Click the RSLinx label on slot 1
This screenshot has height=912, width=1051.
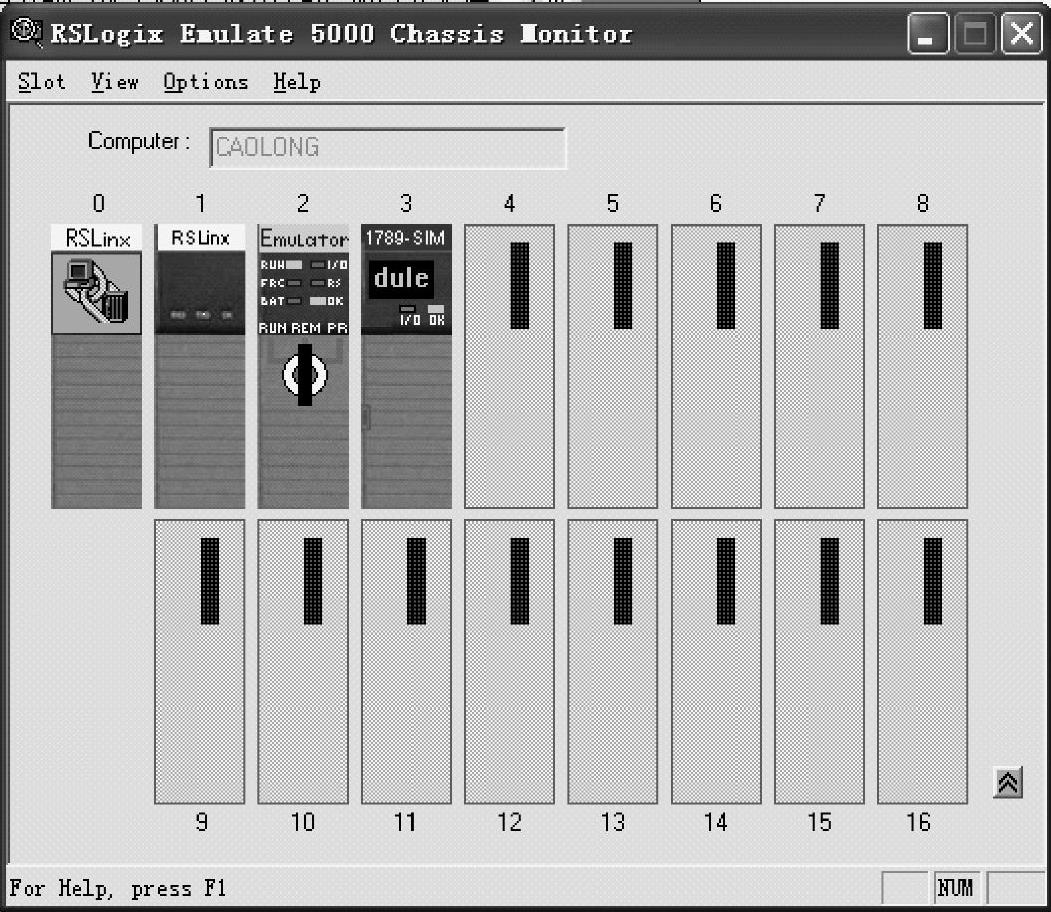pyautogui.click(x=200, y=238)
